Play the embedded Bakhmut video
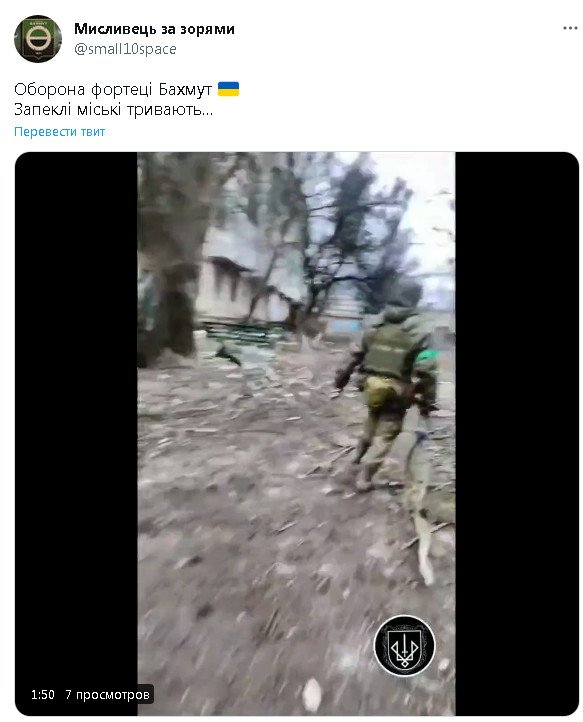Image resolution: width=583 pixels, height=722 pixels. click(x=297, y=433)
